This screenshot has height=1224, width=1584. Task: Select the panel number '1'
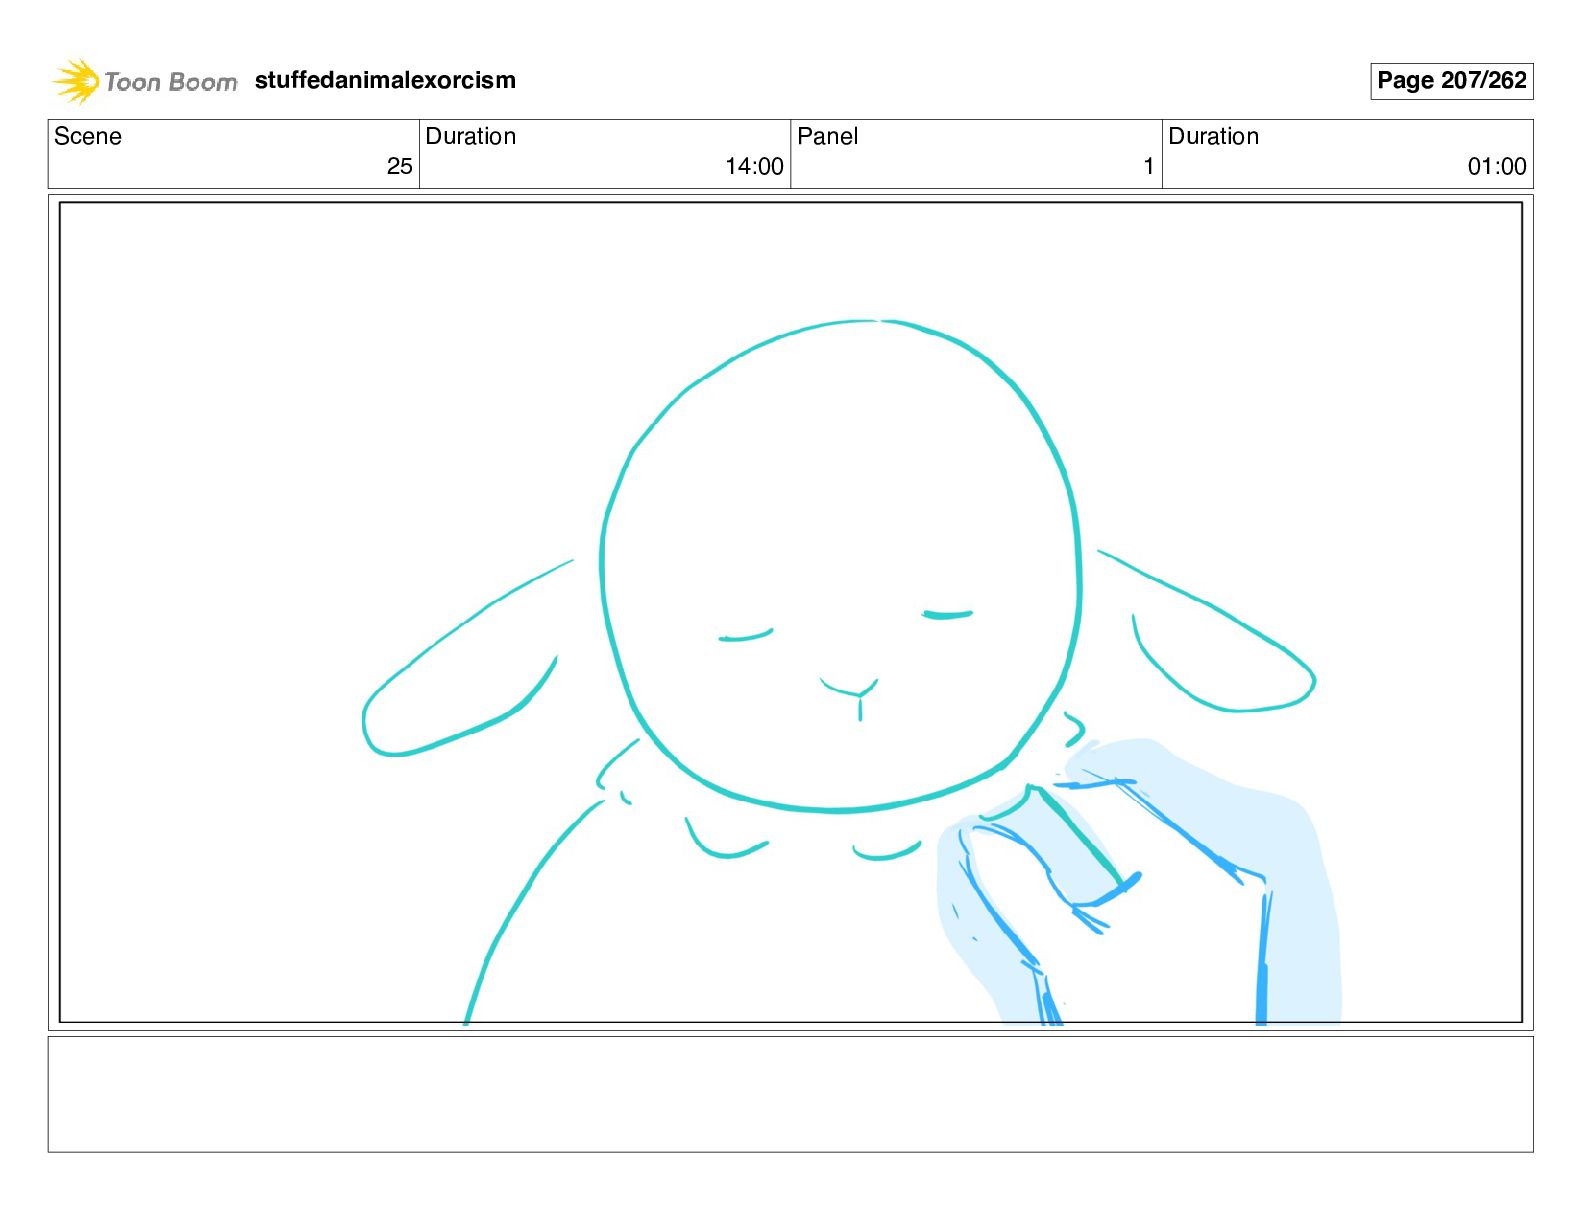[x=1149, y=166]
